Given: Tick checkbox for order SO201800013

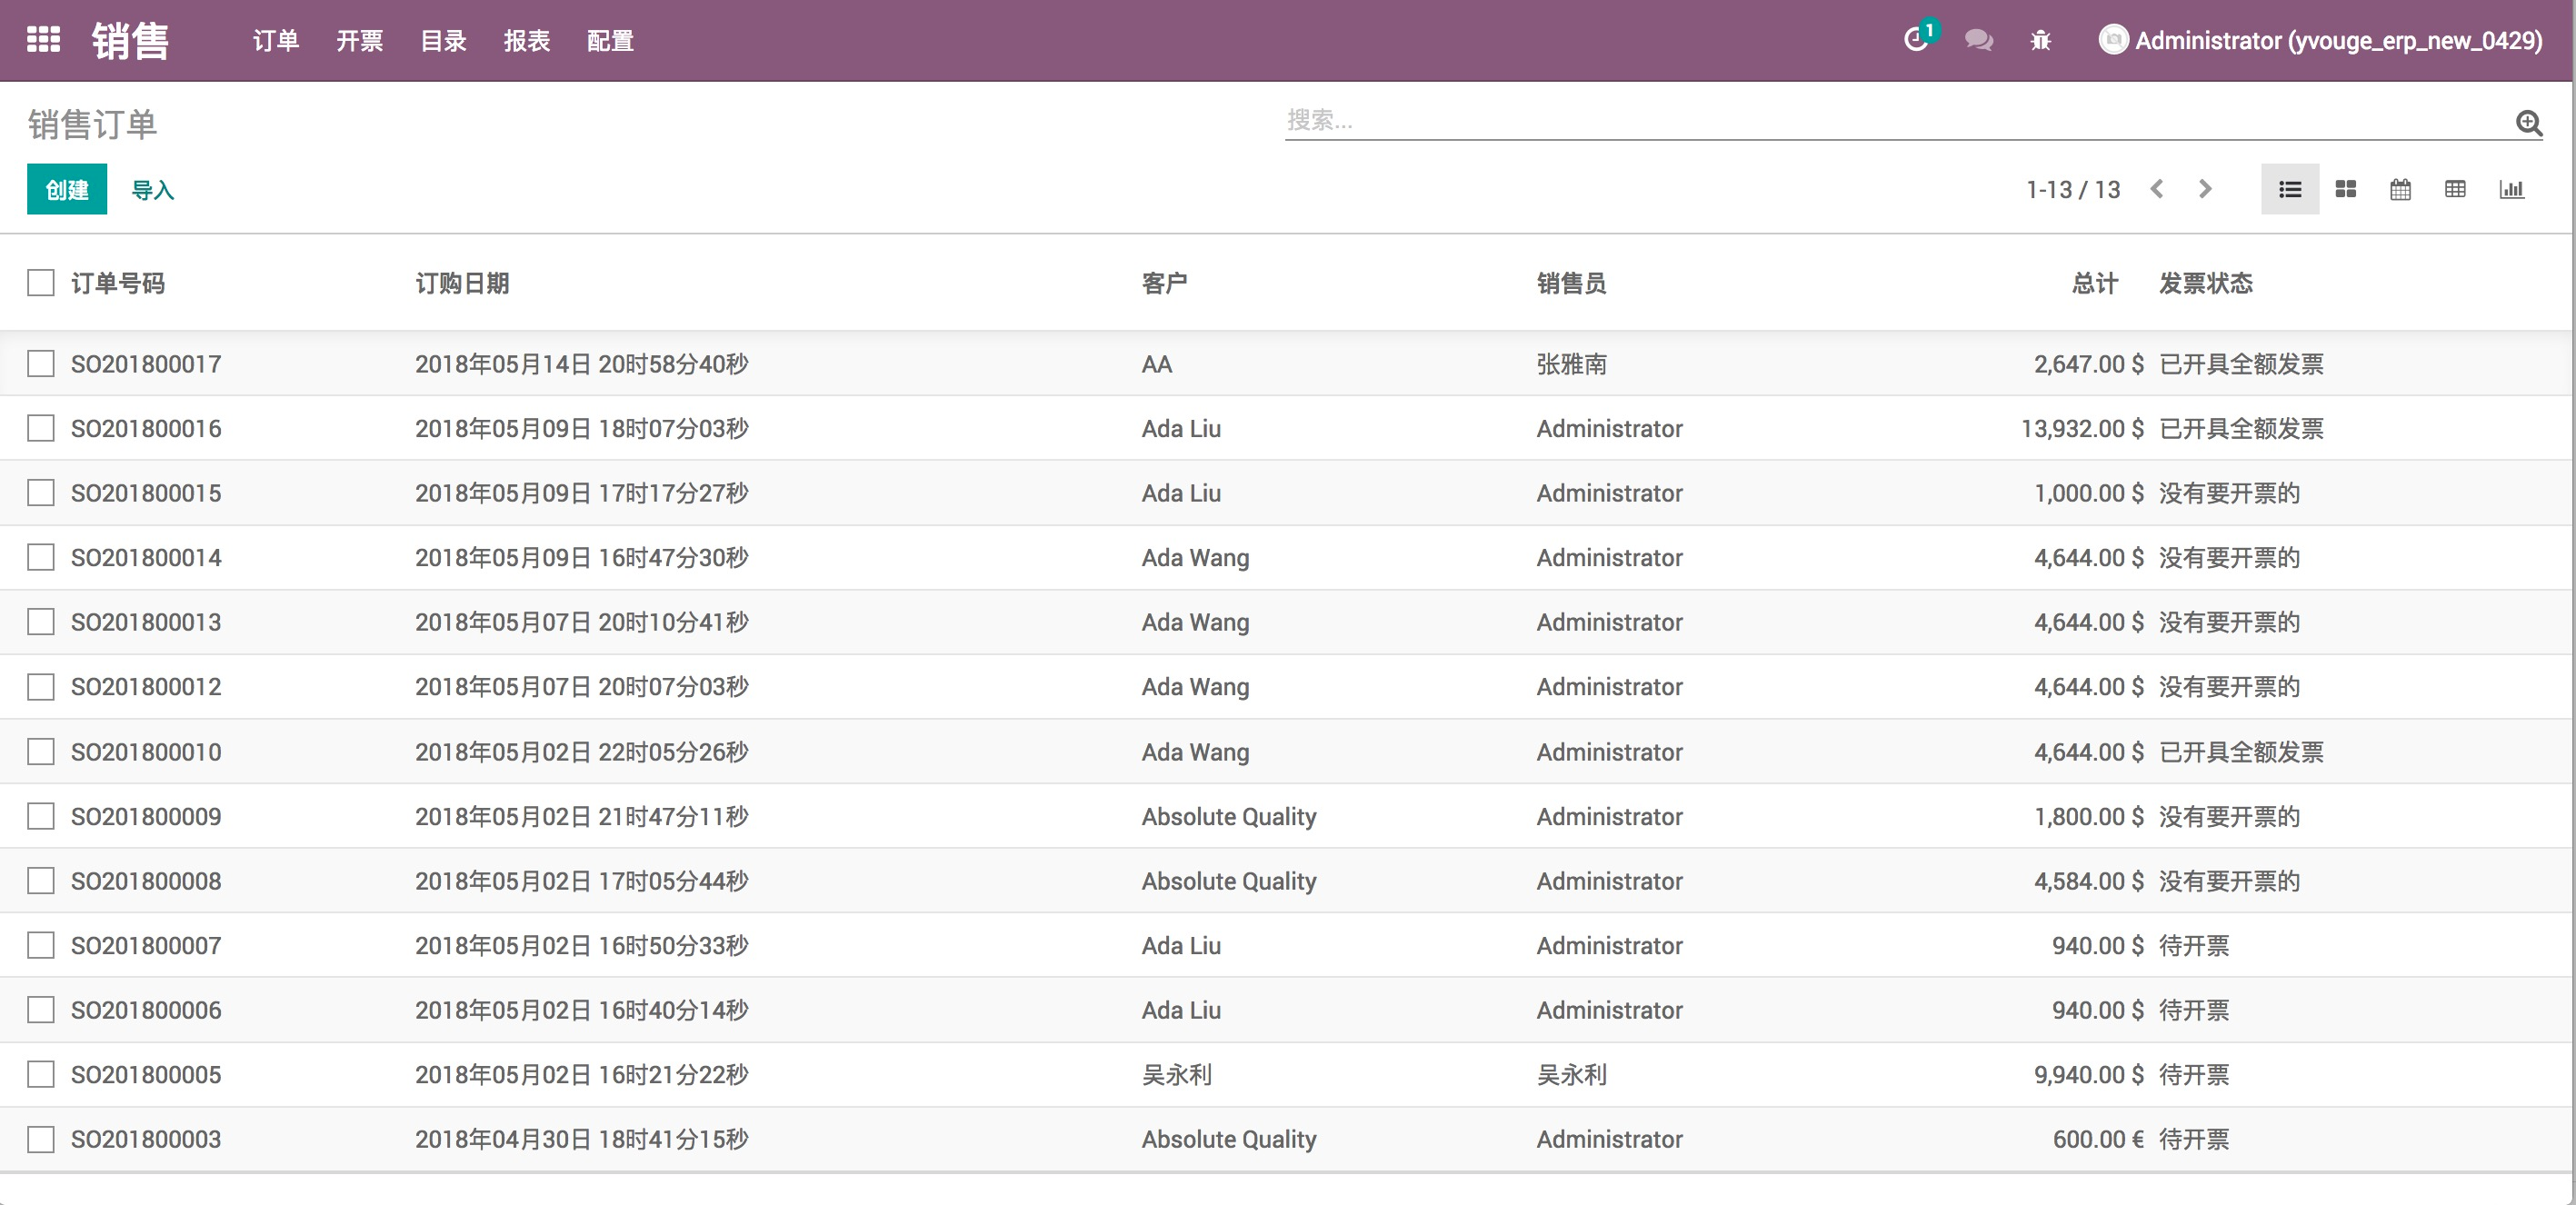Looking at the screenshot, I should pos(41,622).
